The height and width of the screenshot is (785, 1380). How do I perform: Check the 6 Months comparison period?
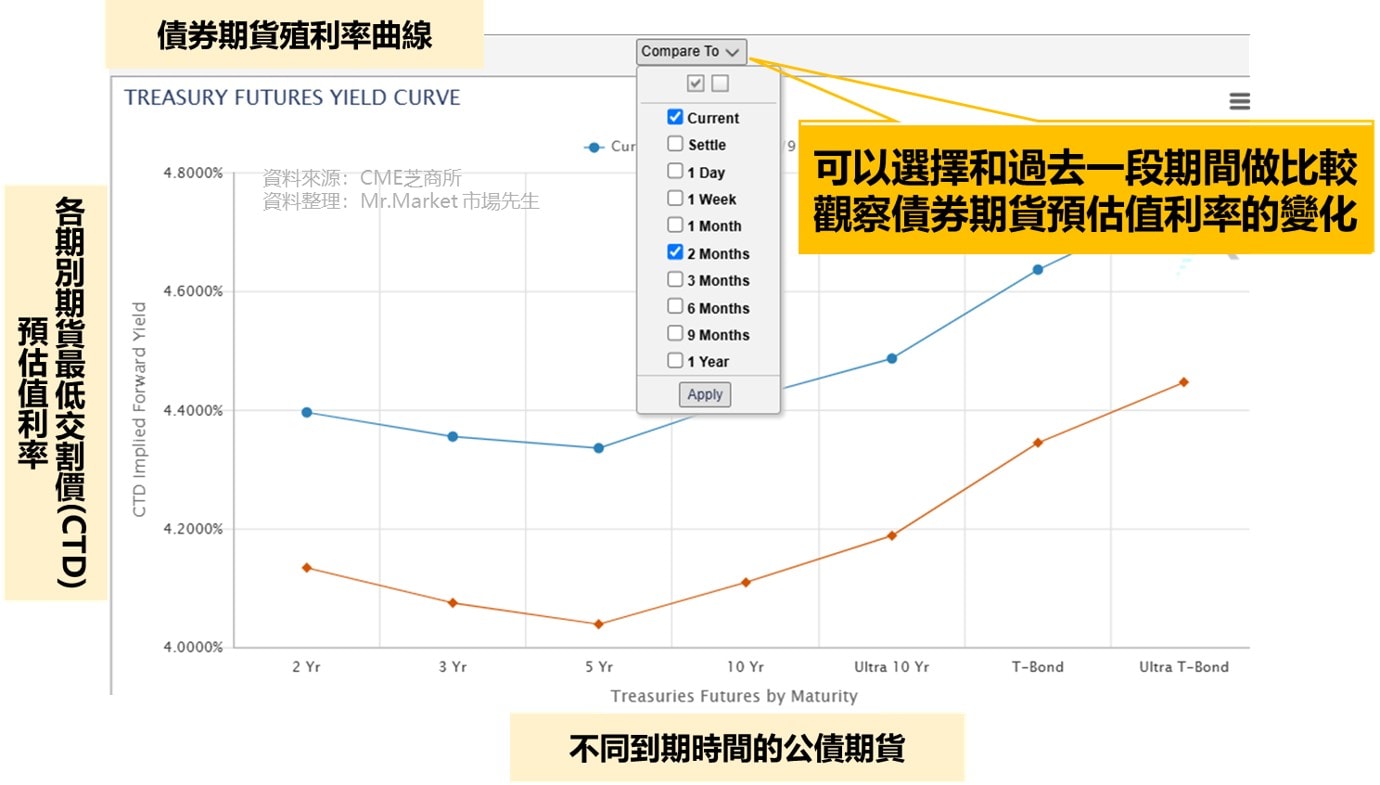coord(675,307)
